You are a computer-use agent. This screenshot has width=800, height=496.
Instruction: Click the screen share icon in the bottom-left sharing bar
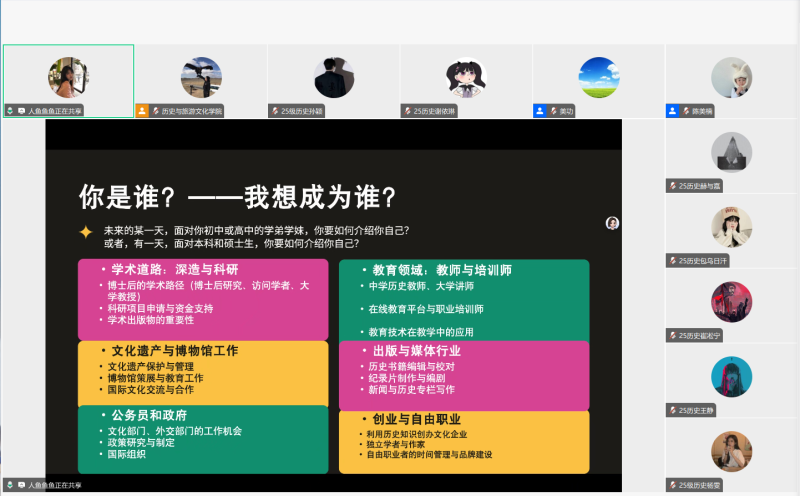coord(21,485)
